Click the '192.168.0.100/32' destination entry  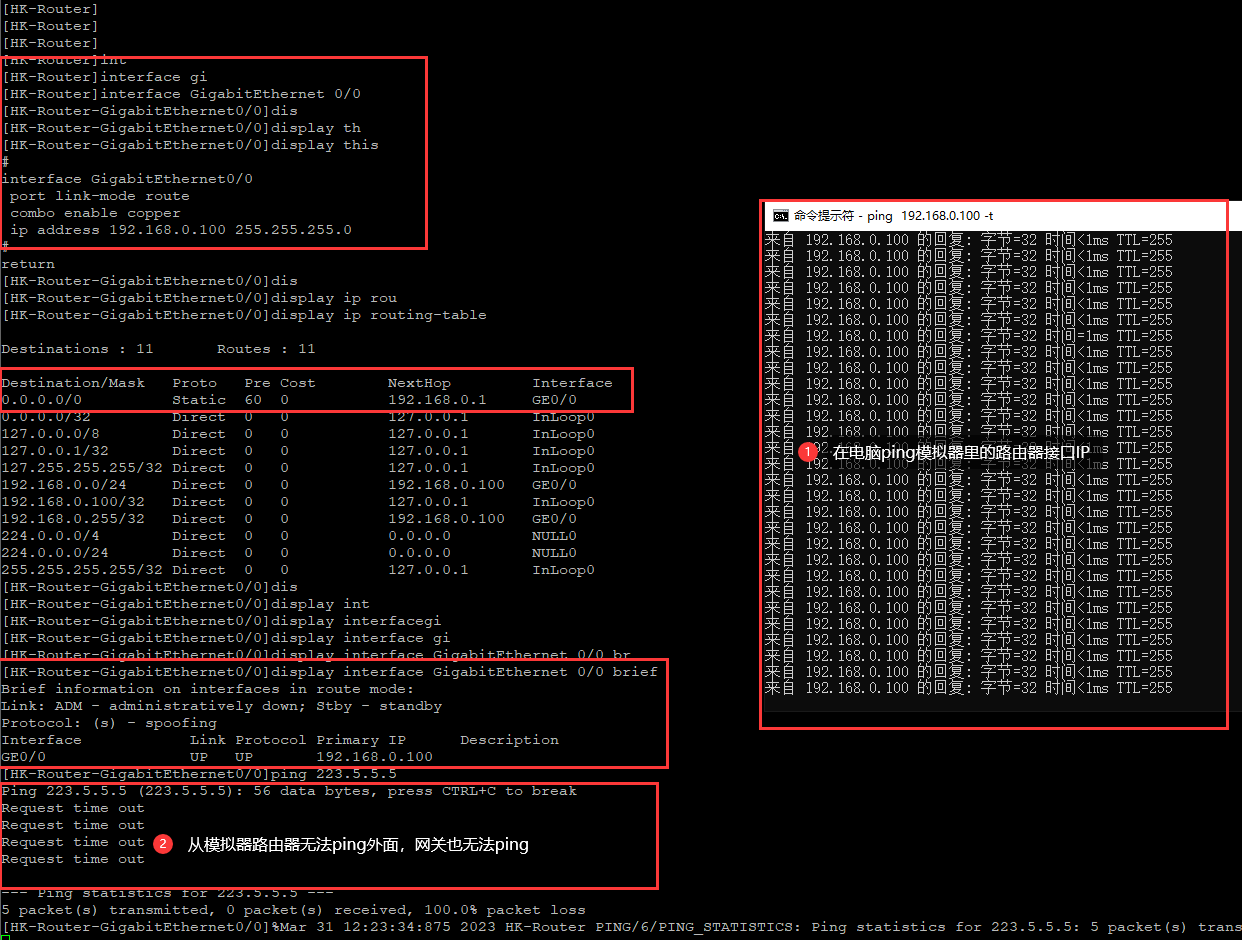tap(73, 502)
